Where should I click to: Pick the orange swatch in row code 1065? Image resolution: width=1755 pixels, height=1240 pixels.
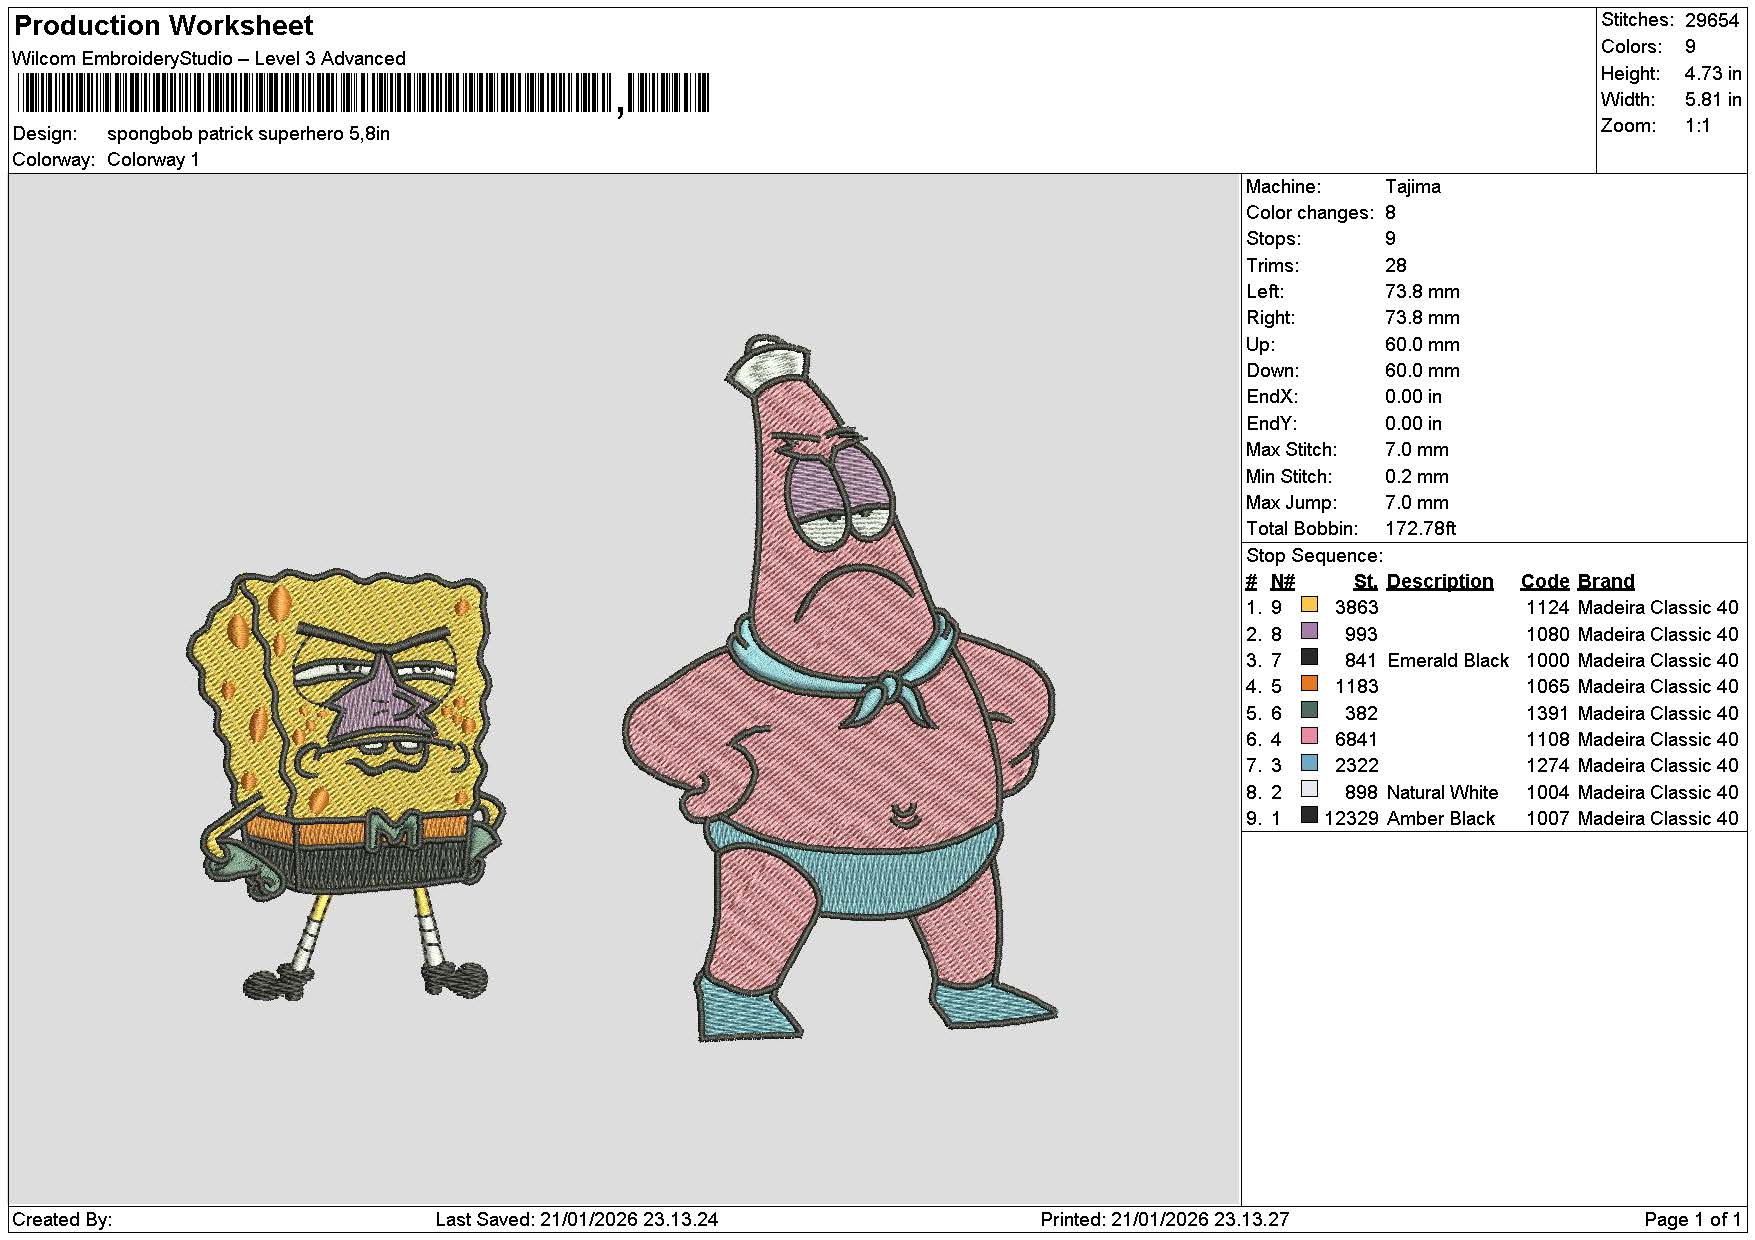1309,684
